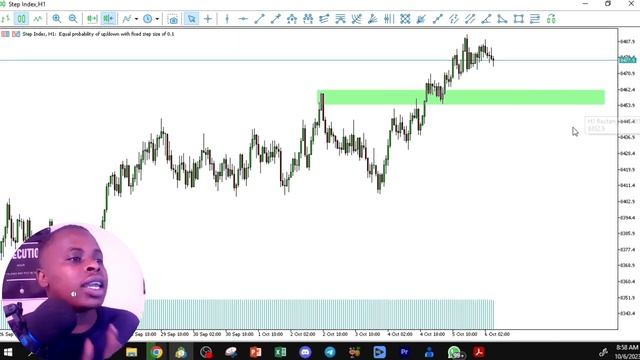
Task: Select the Fibonacci arcs tool
Action: click(356, 19)
